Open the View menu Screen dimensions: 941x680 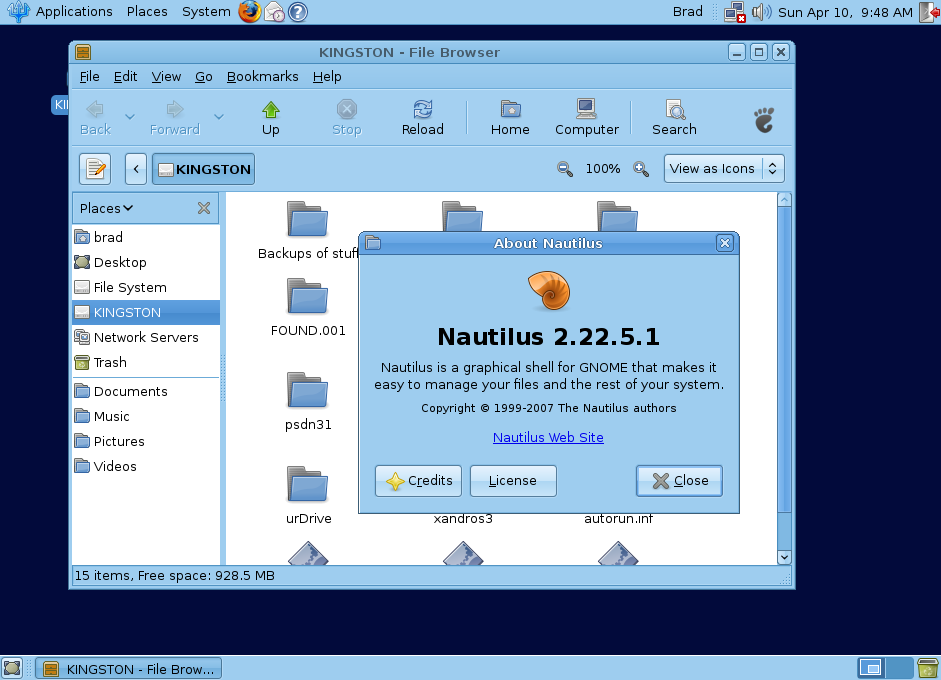[166, 77]
